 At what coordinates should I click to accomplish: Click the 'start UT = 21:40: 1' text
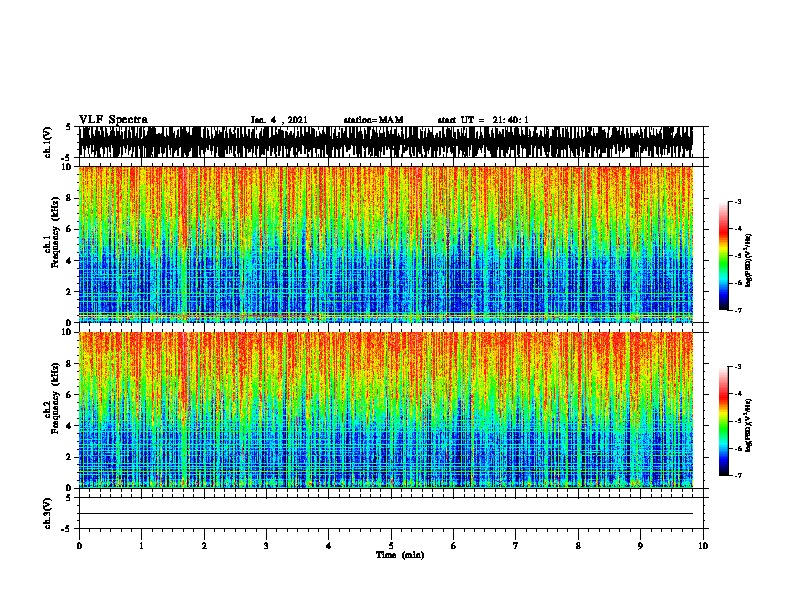[483, 120]
